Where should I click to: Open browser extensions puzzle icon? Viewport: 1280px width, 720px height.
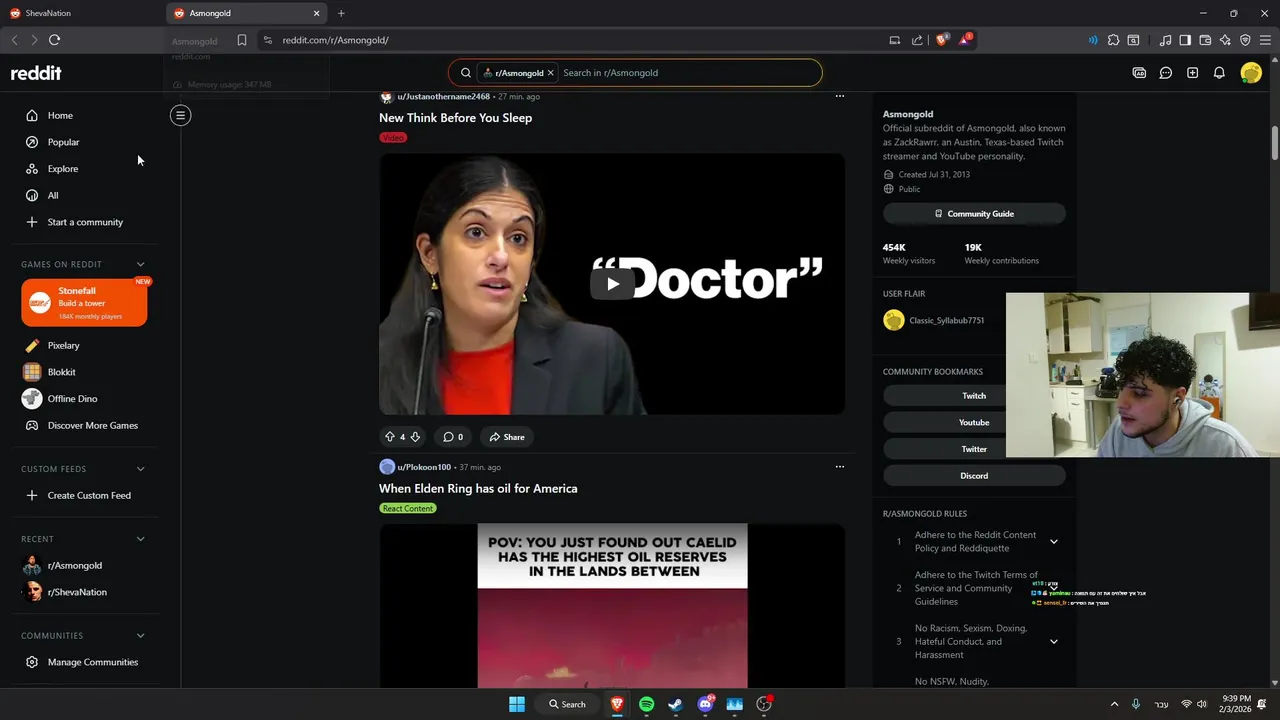pos(1113,40)
